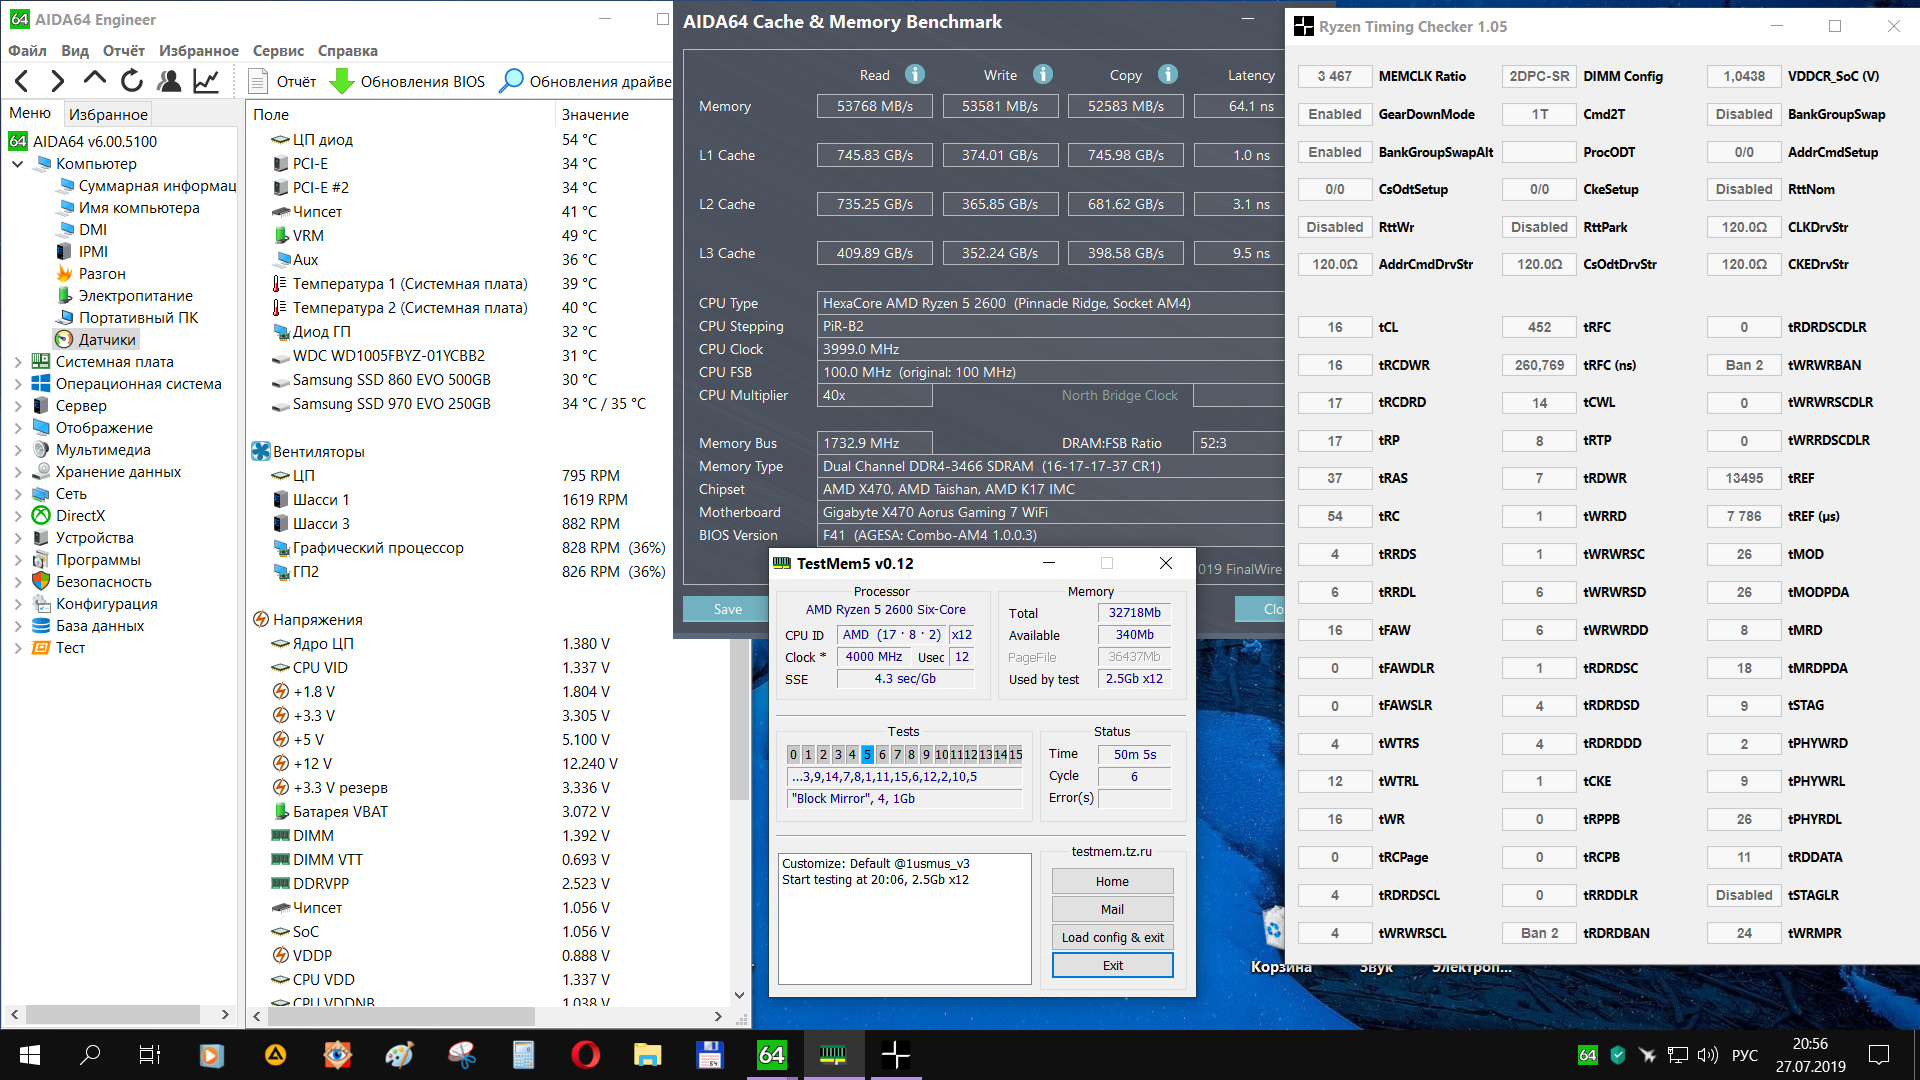Open the user profile icon in toolbar
This screenshot has height=1080, width=1920.
click(x=169, y=81)
